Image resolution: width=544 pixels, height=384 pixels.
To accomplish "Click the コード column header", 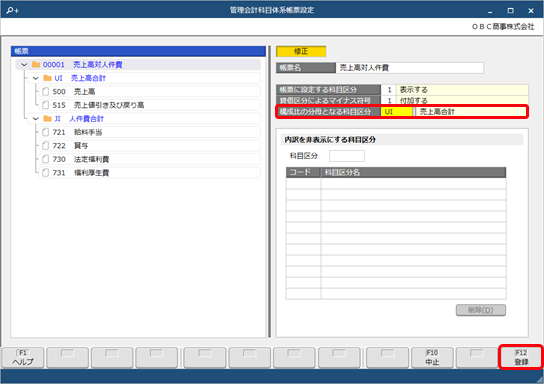I will pos(303,172).
